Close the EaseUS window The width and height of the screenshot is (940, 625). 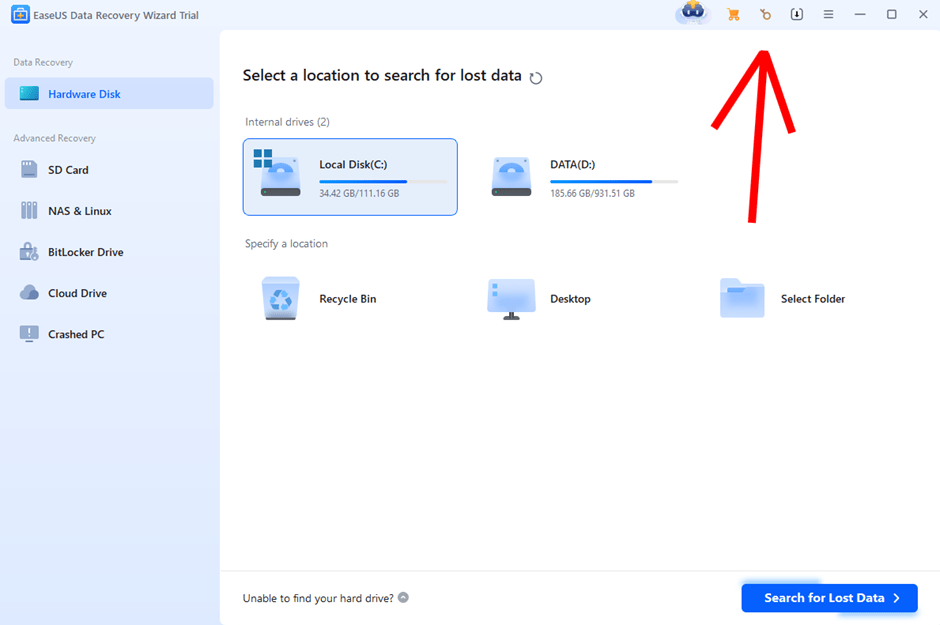point(923,14)
